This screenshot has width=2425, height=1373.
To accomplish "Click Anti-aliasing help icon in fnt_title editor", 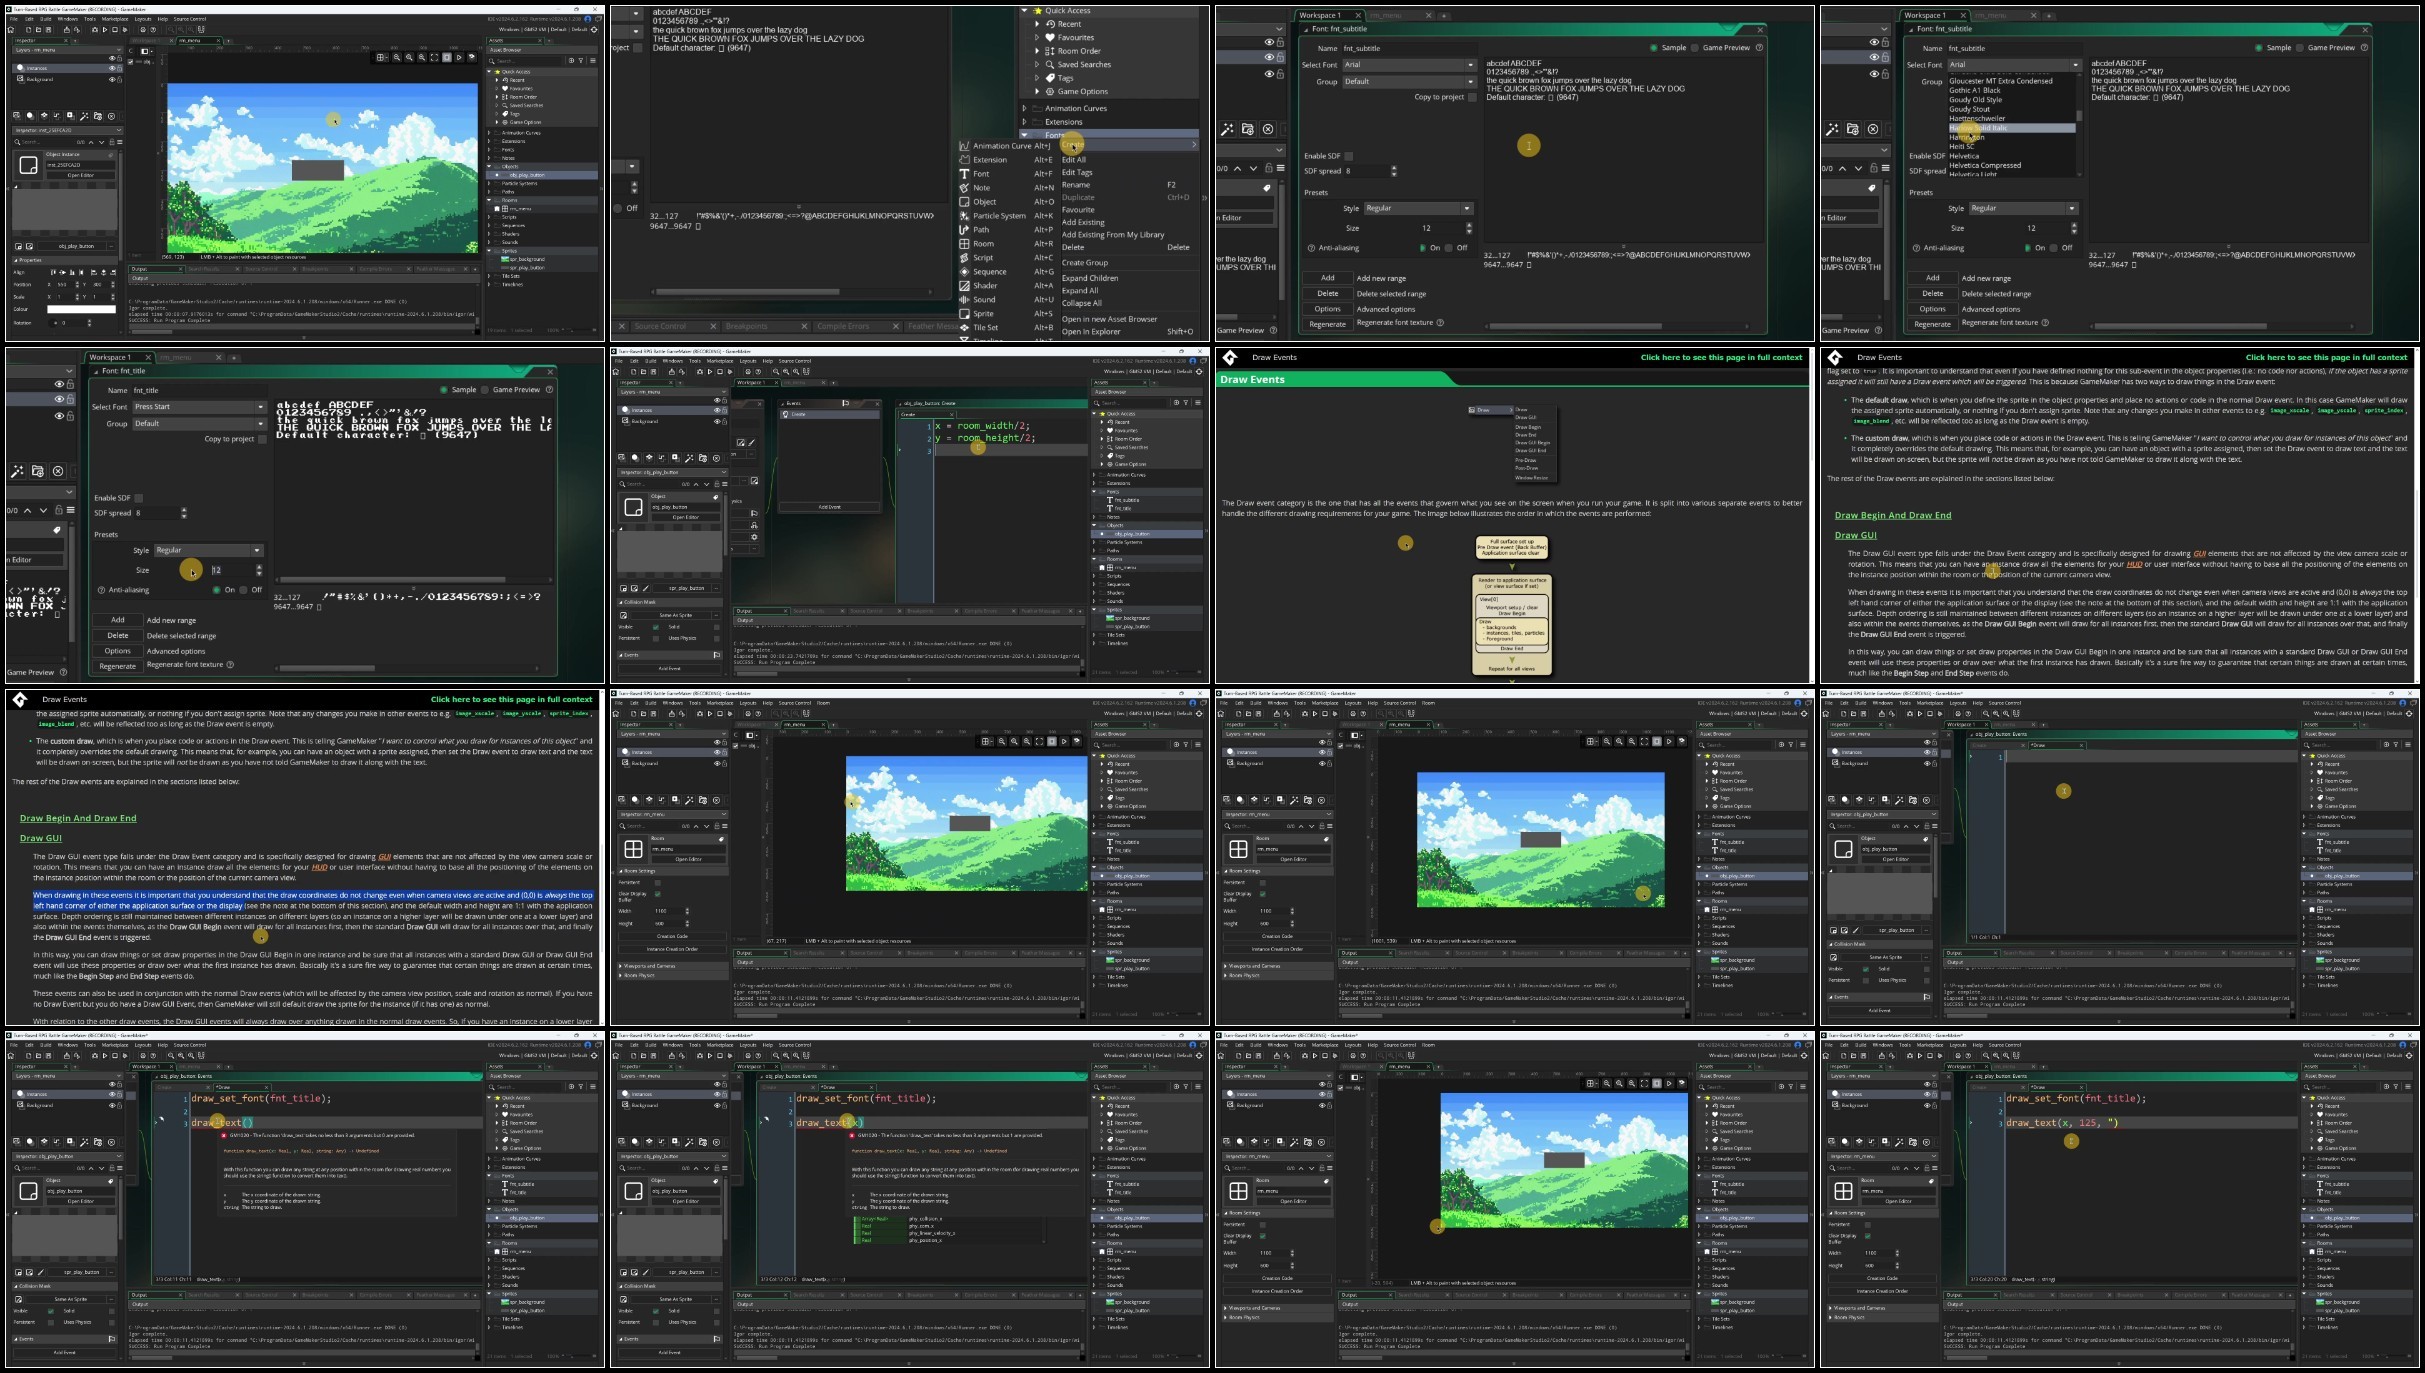I will pos(101,590).
